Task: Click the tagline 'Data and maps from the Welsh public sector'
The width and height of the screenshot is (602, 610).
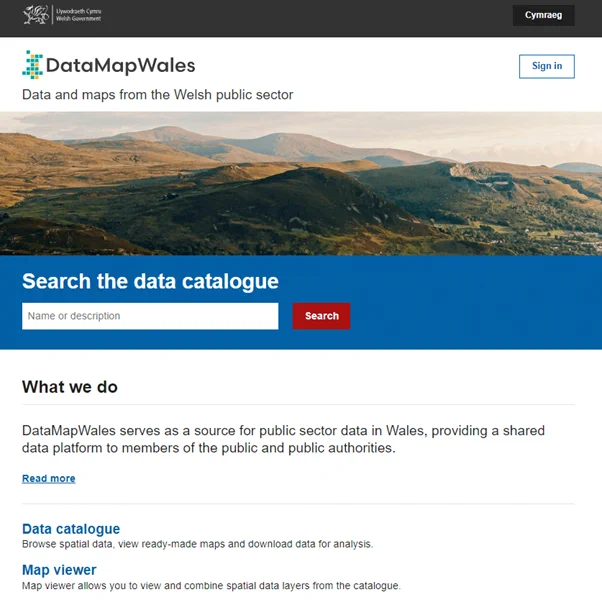Action: pyautogui.click(x=158, y=95)
